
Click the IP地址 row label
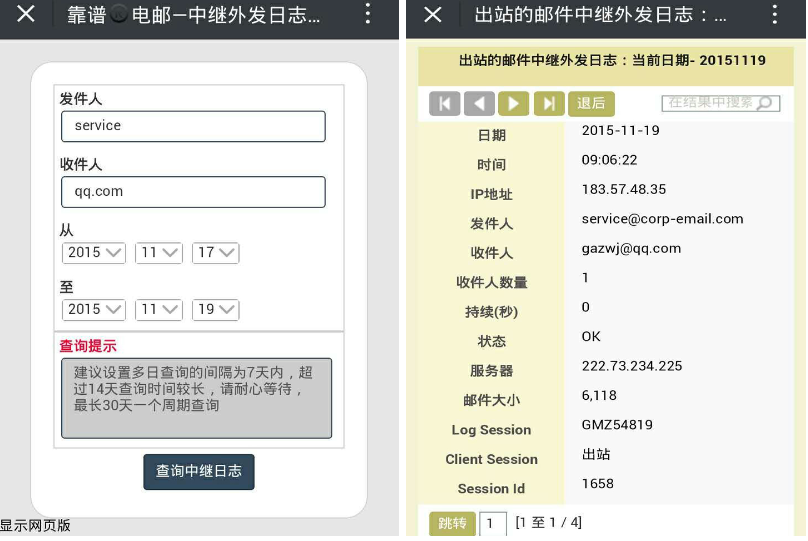491,194
